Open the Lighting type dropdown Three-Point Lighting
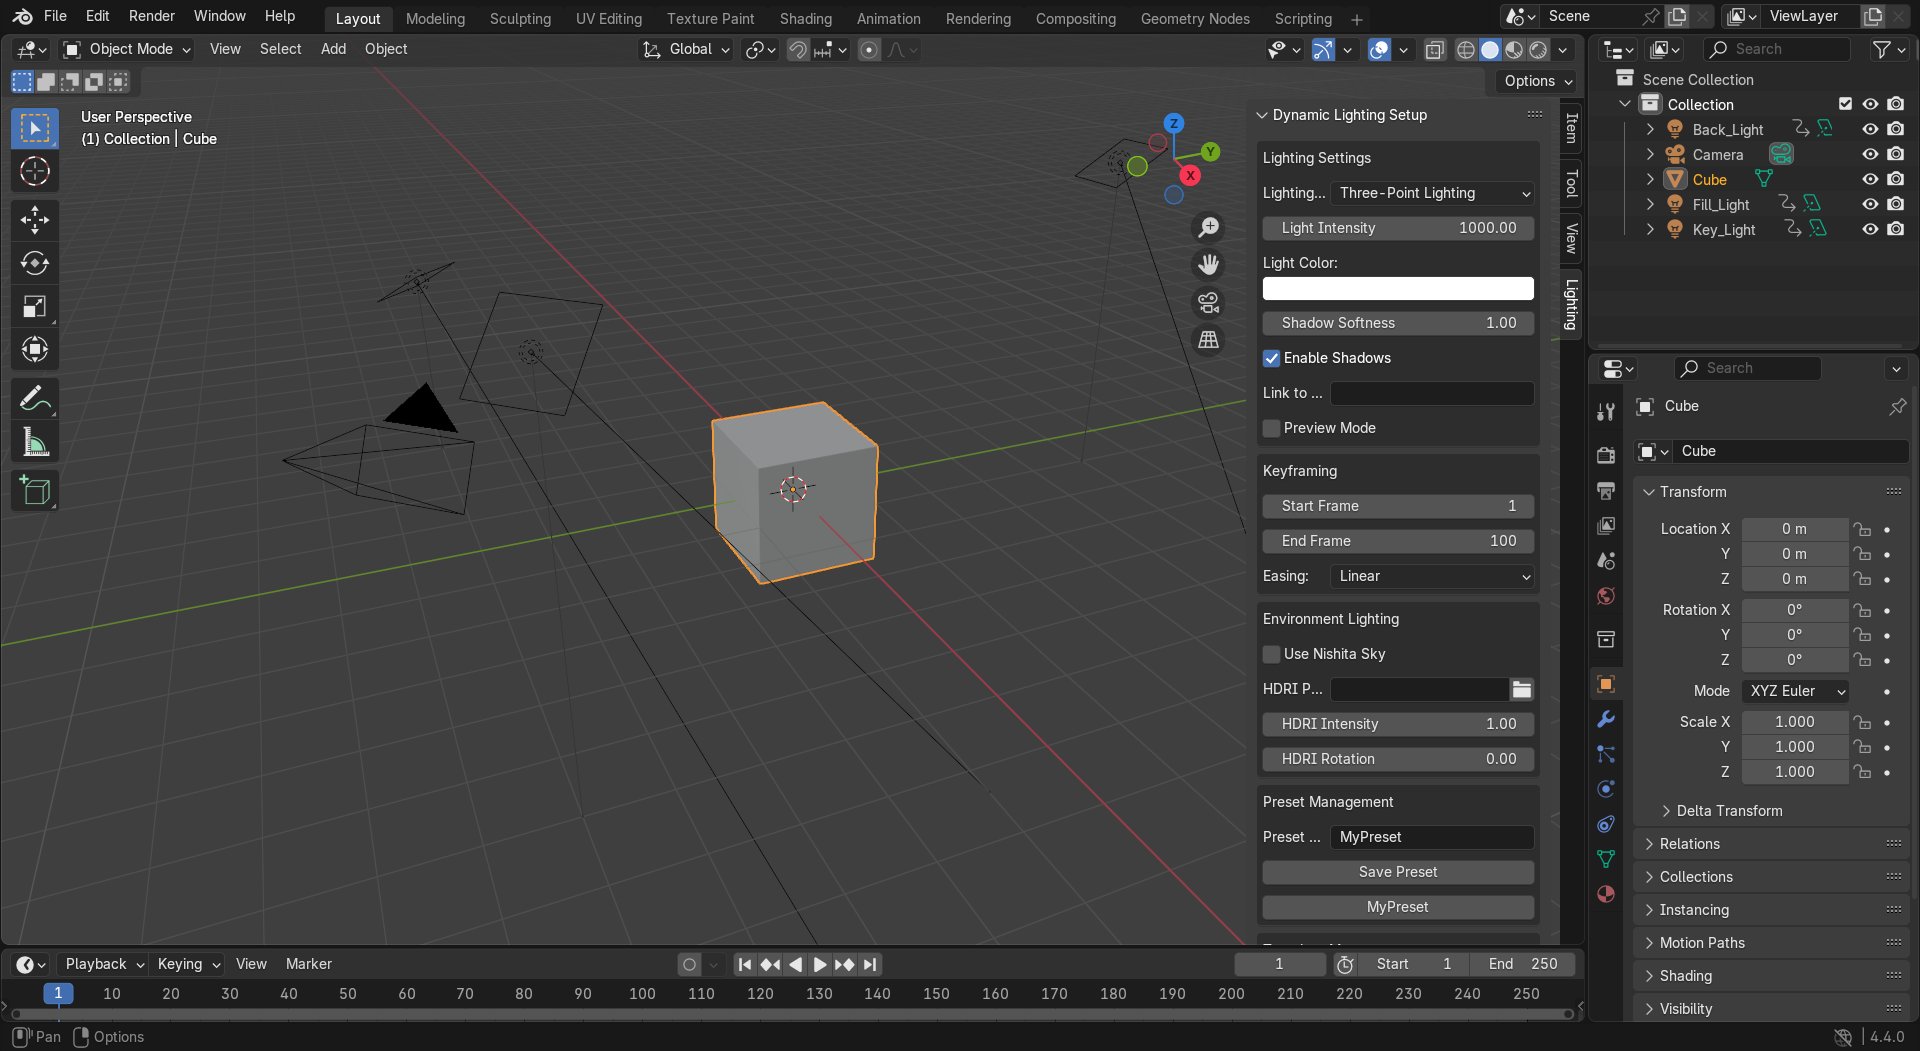The height and width of the screenshot is (1051, 1920). click(1434, 193)
